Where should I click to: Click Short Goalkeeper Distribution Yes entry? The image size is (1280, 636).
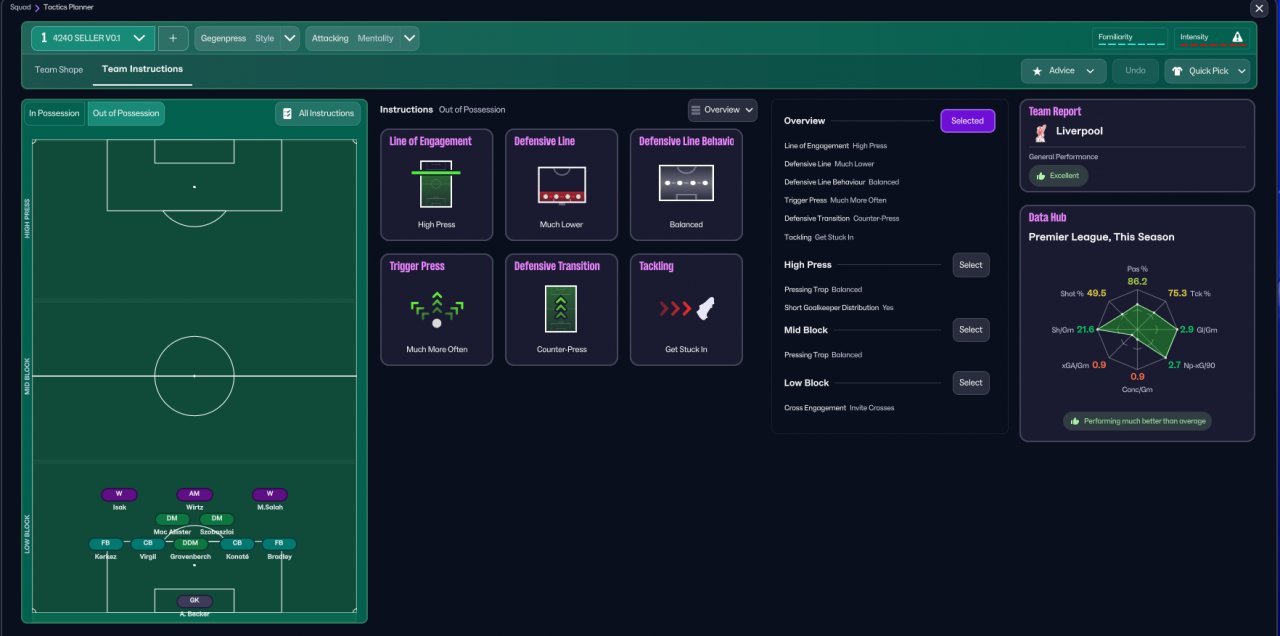pyautogui.click(x=839, y=308)
